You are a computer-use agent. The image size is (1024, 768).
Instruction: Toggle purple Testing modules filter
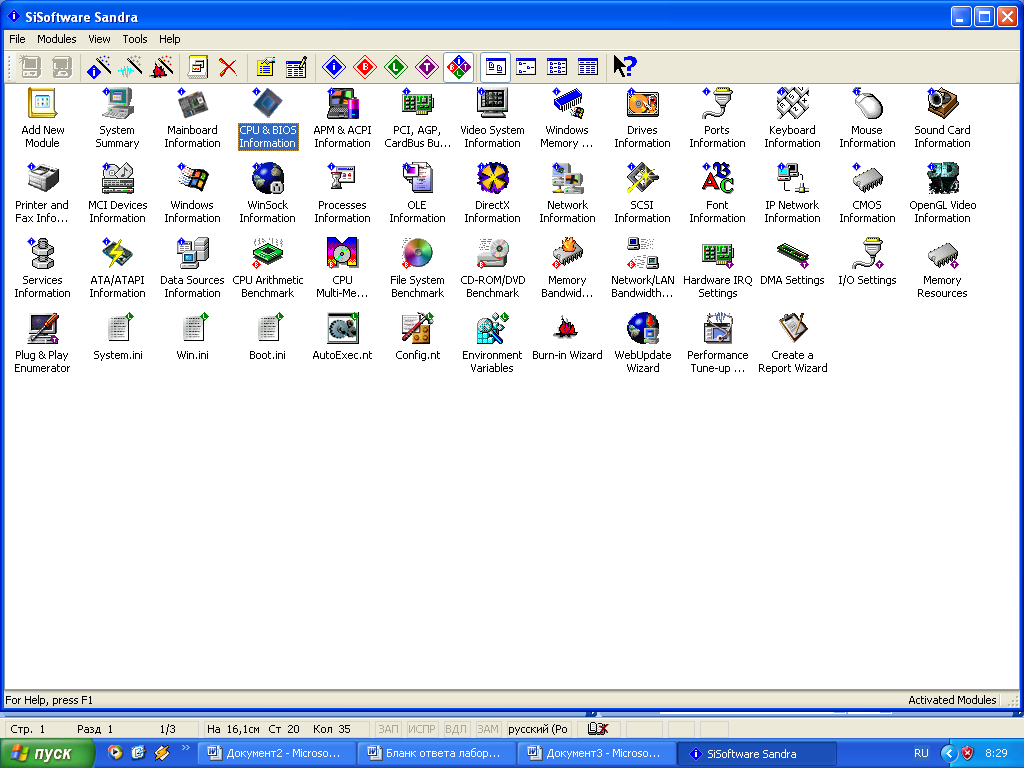pos(426,67)
